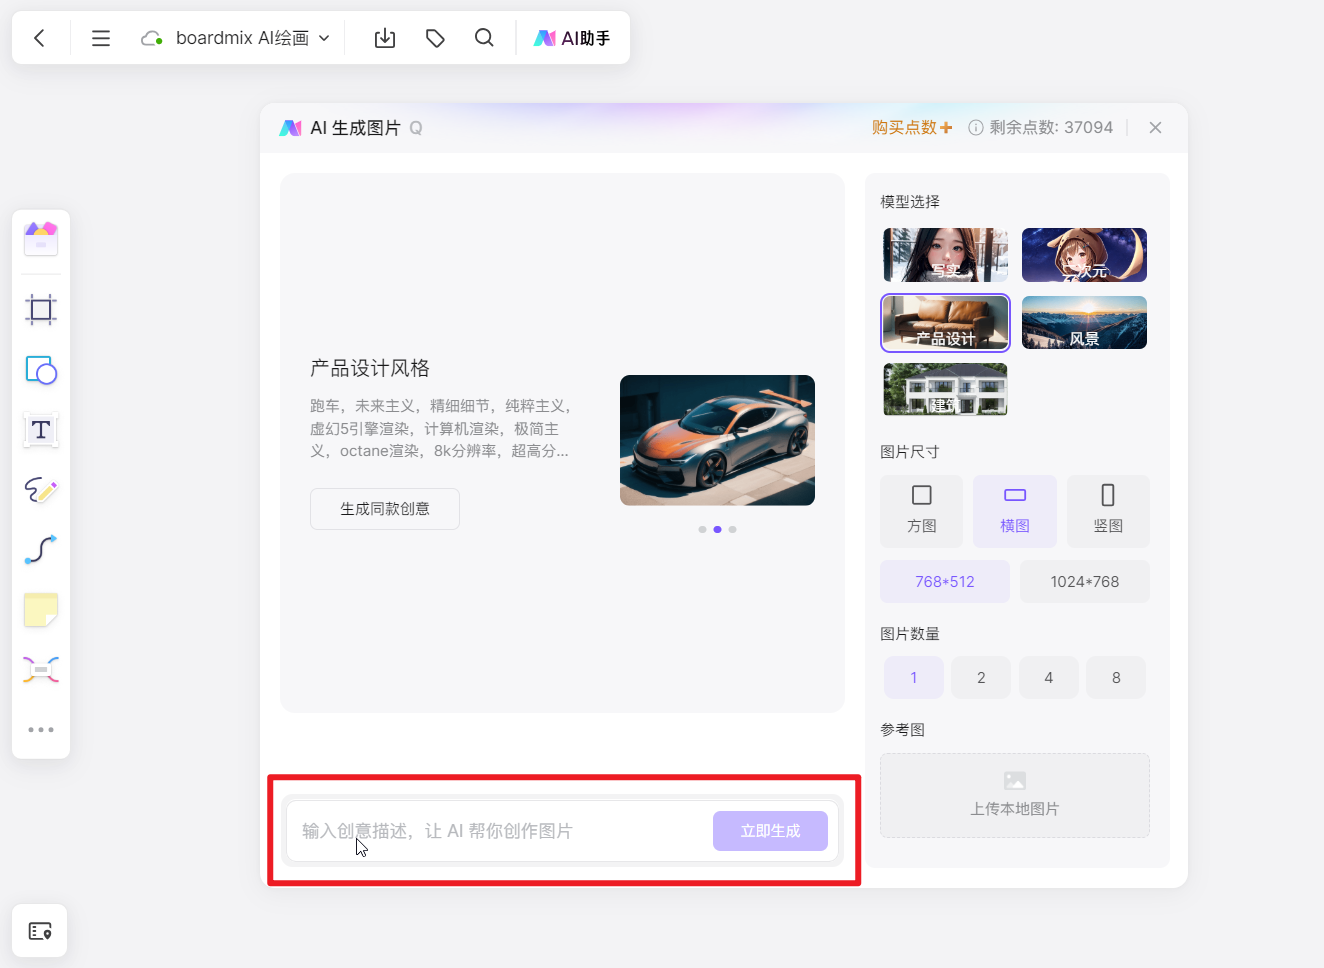Open the tag icon in top toolbar
The height and width of the screenshot is (968, 1324).
[x=435, y=38]
